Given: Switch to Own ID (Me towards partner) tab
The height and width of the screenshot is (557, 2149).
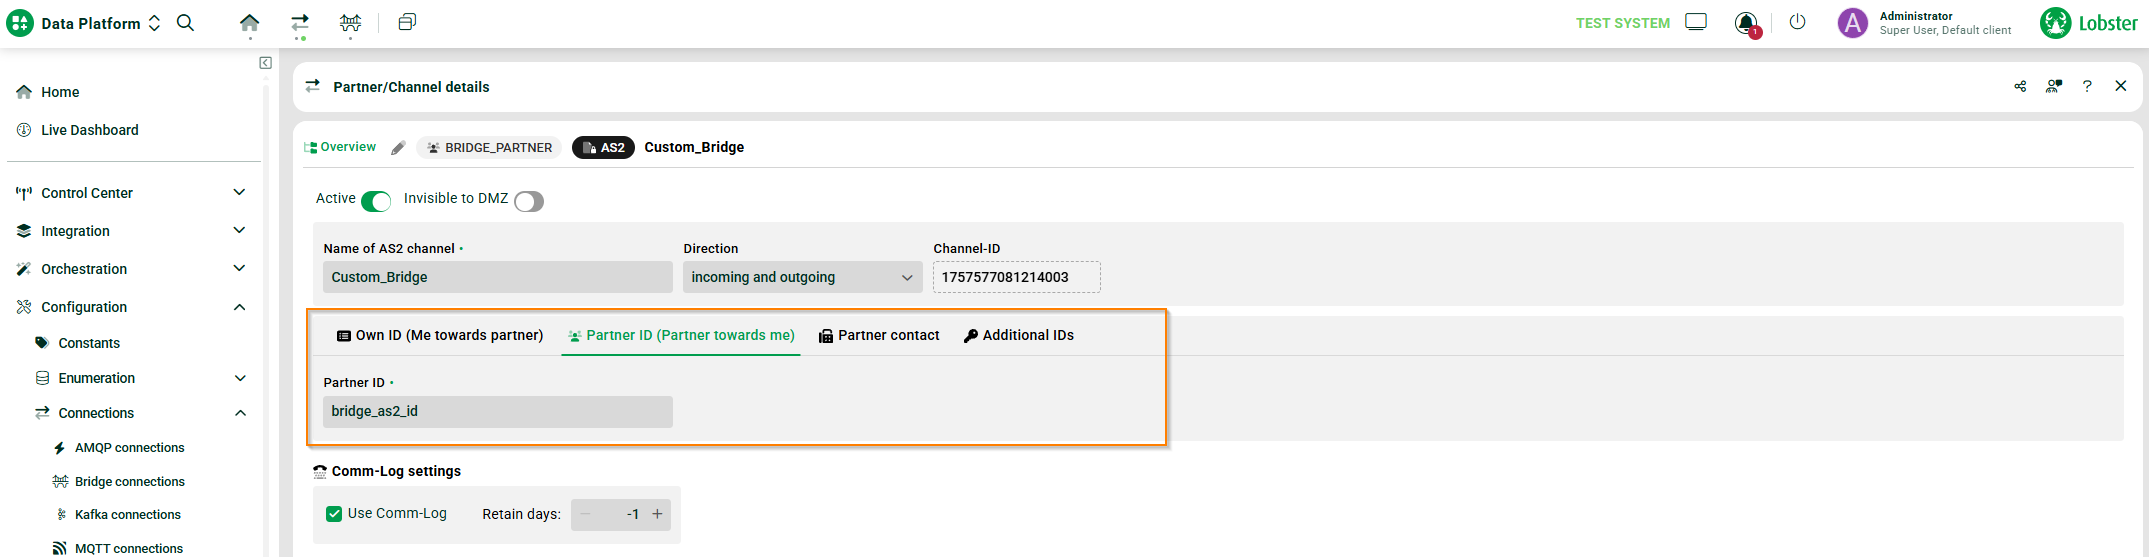Looking at the screenshot, I should click(440, 335).
